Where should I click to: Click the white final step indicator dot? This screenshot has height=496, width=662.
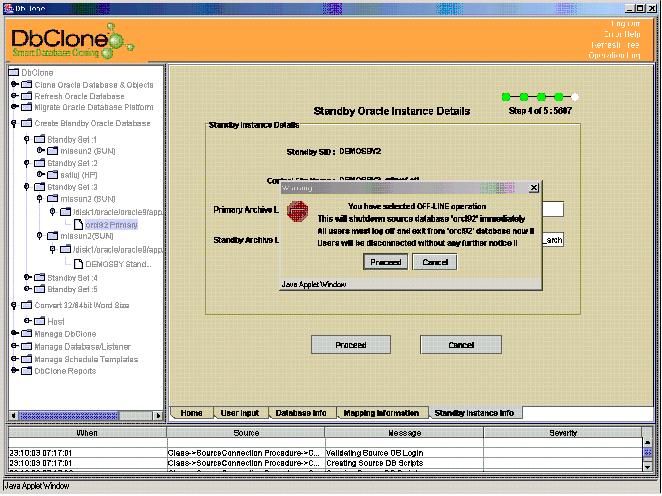click(575, 97)
